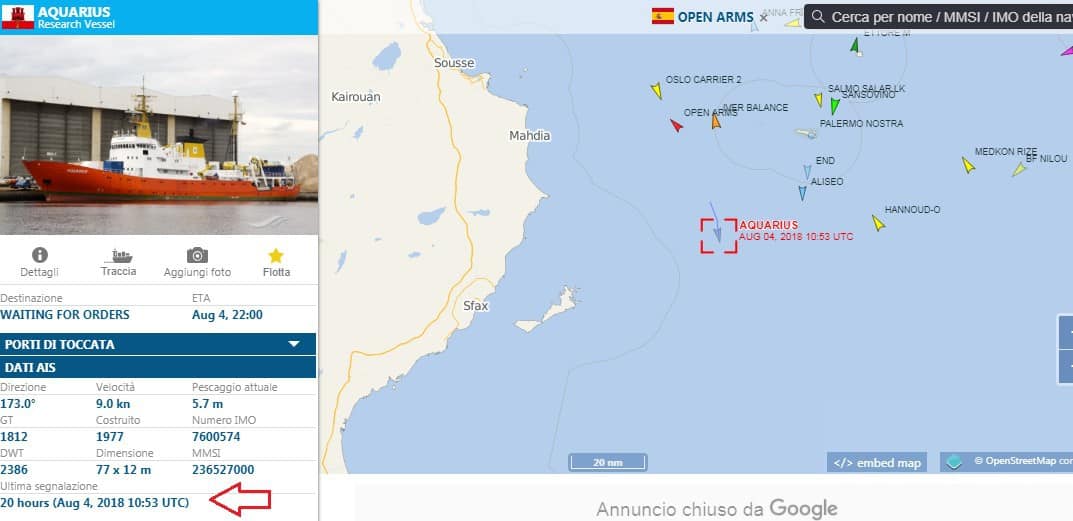Collapse the DATI AIS section header
The height and width of the screenshot is (521, 1073).
point(158,368)
